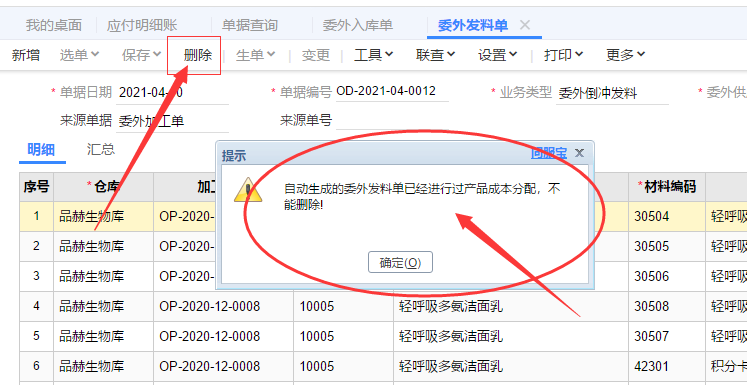Open the 委外入库单 tab
This screenshot has height=385, width=747.
pos(358,25)
